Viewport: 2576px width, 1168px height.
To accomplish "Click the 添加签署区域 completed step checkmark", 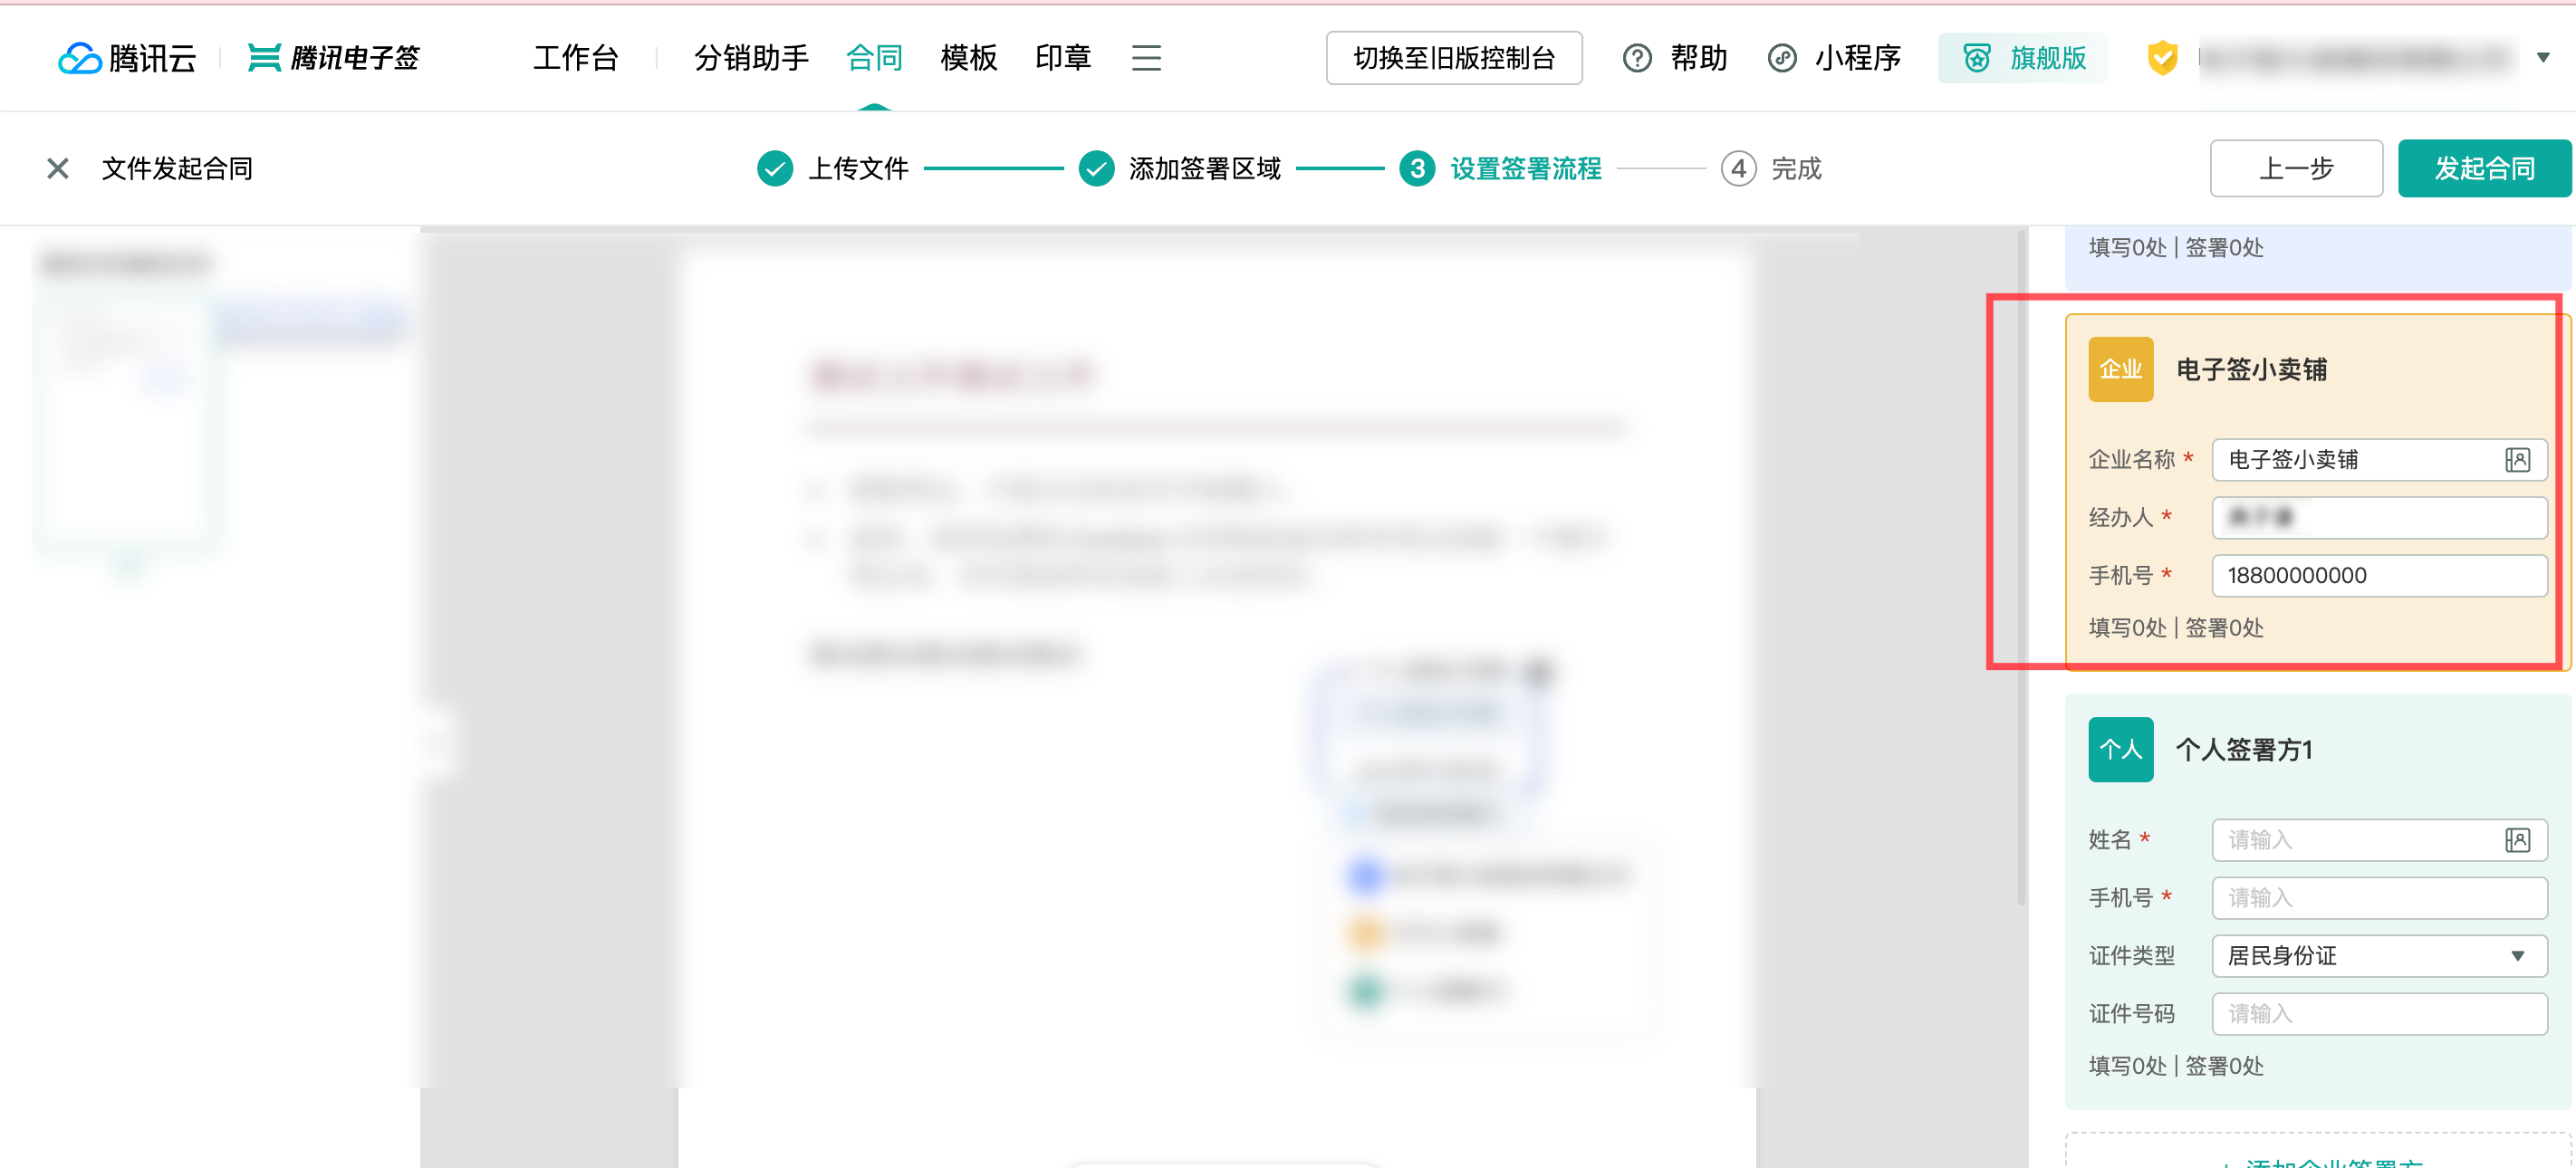I will pos(1097,168).
